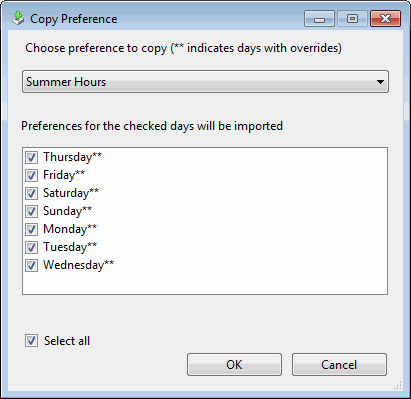This screenshot has height=399, width=411.
Task: Confirm with the OK button
Action: (x=234, y=364)
